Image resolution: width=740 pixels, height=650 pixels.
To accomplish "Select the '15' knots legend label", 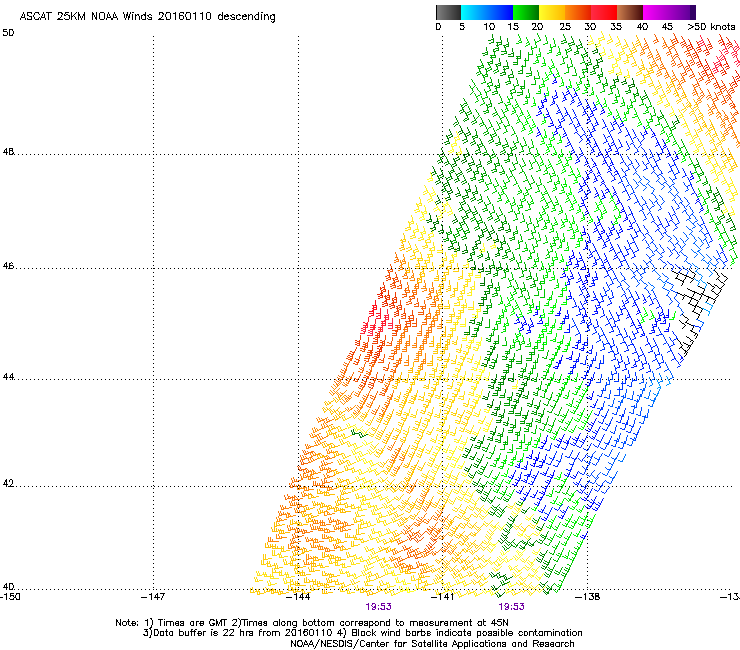I will tap(513, 27).
